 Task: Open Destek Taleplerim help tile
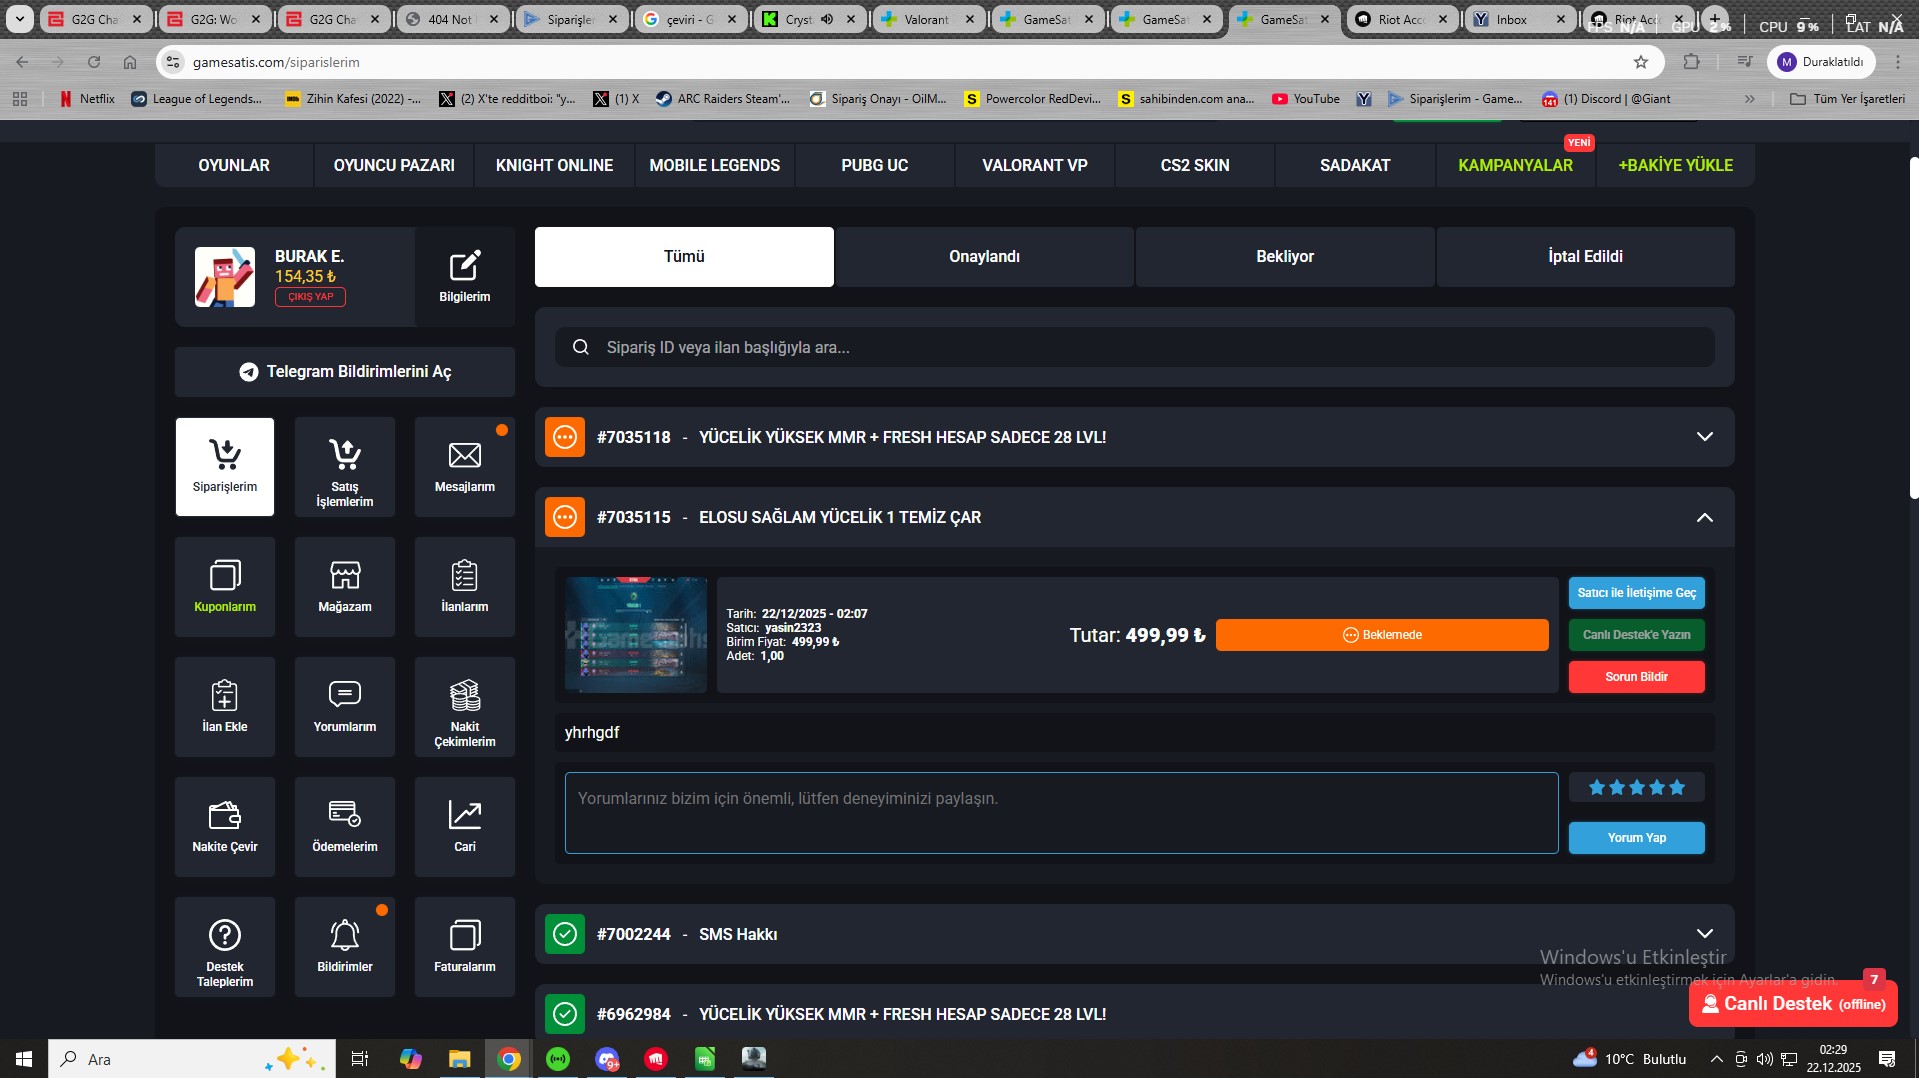coord(225,947)
